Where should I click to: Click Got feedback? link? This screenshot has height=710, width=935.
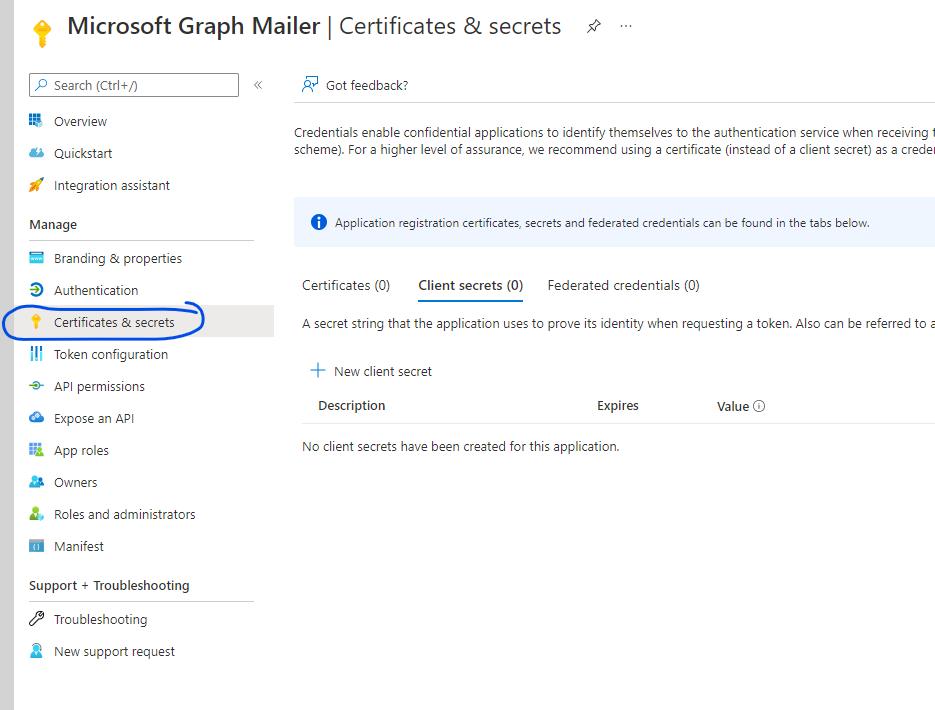[367, 85]
